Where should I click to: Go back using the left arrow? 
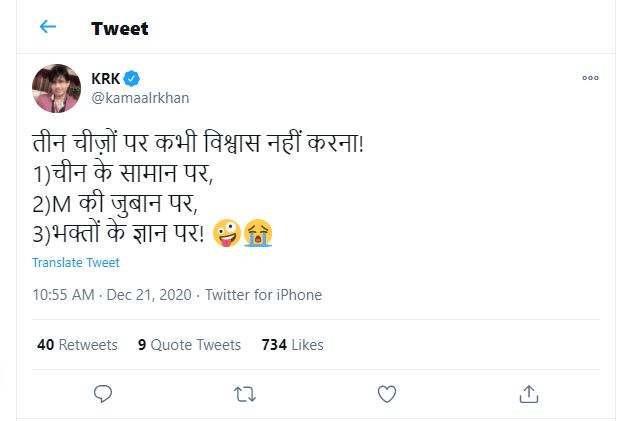[x=48, y=28]
